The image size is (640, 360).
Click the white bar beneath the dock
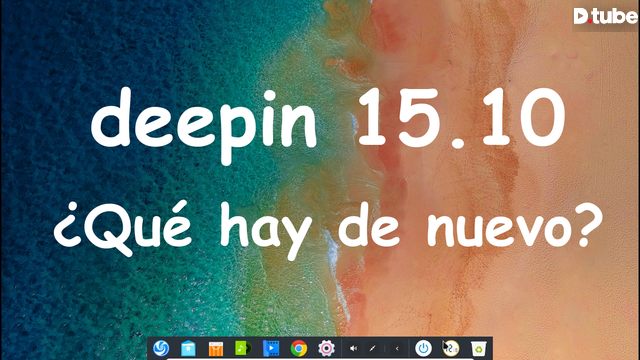320,359
